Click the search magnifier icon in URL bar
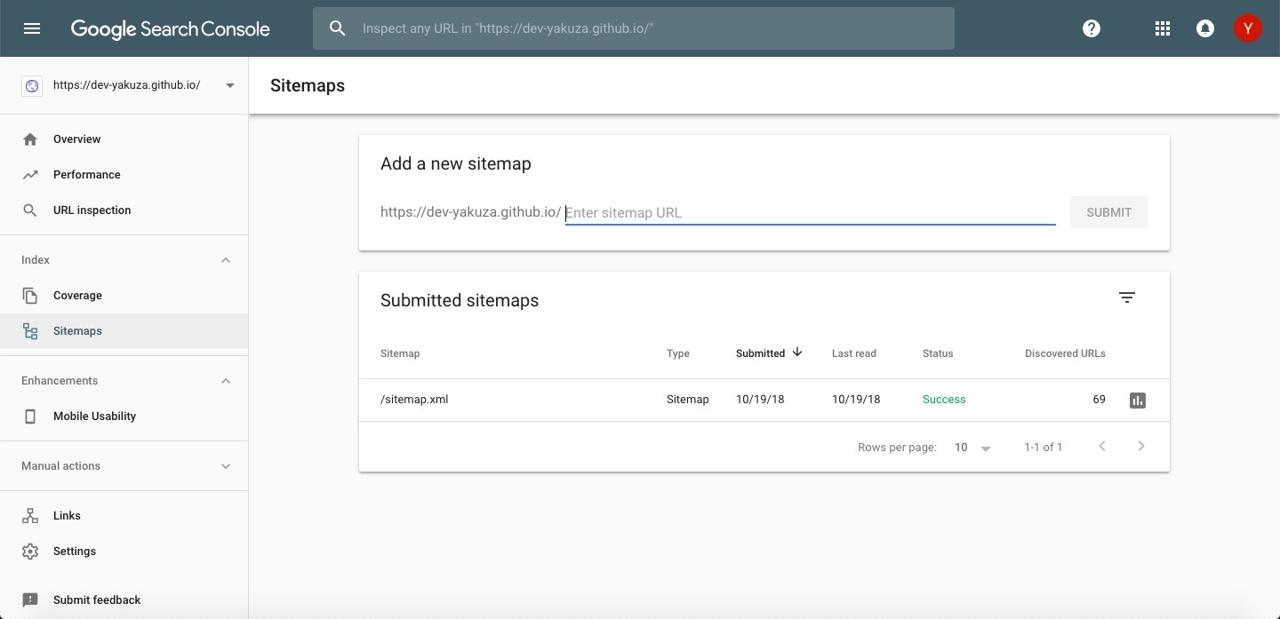Viewport: 1280px width, 619px height. (337, 28)
